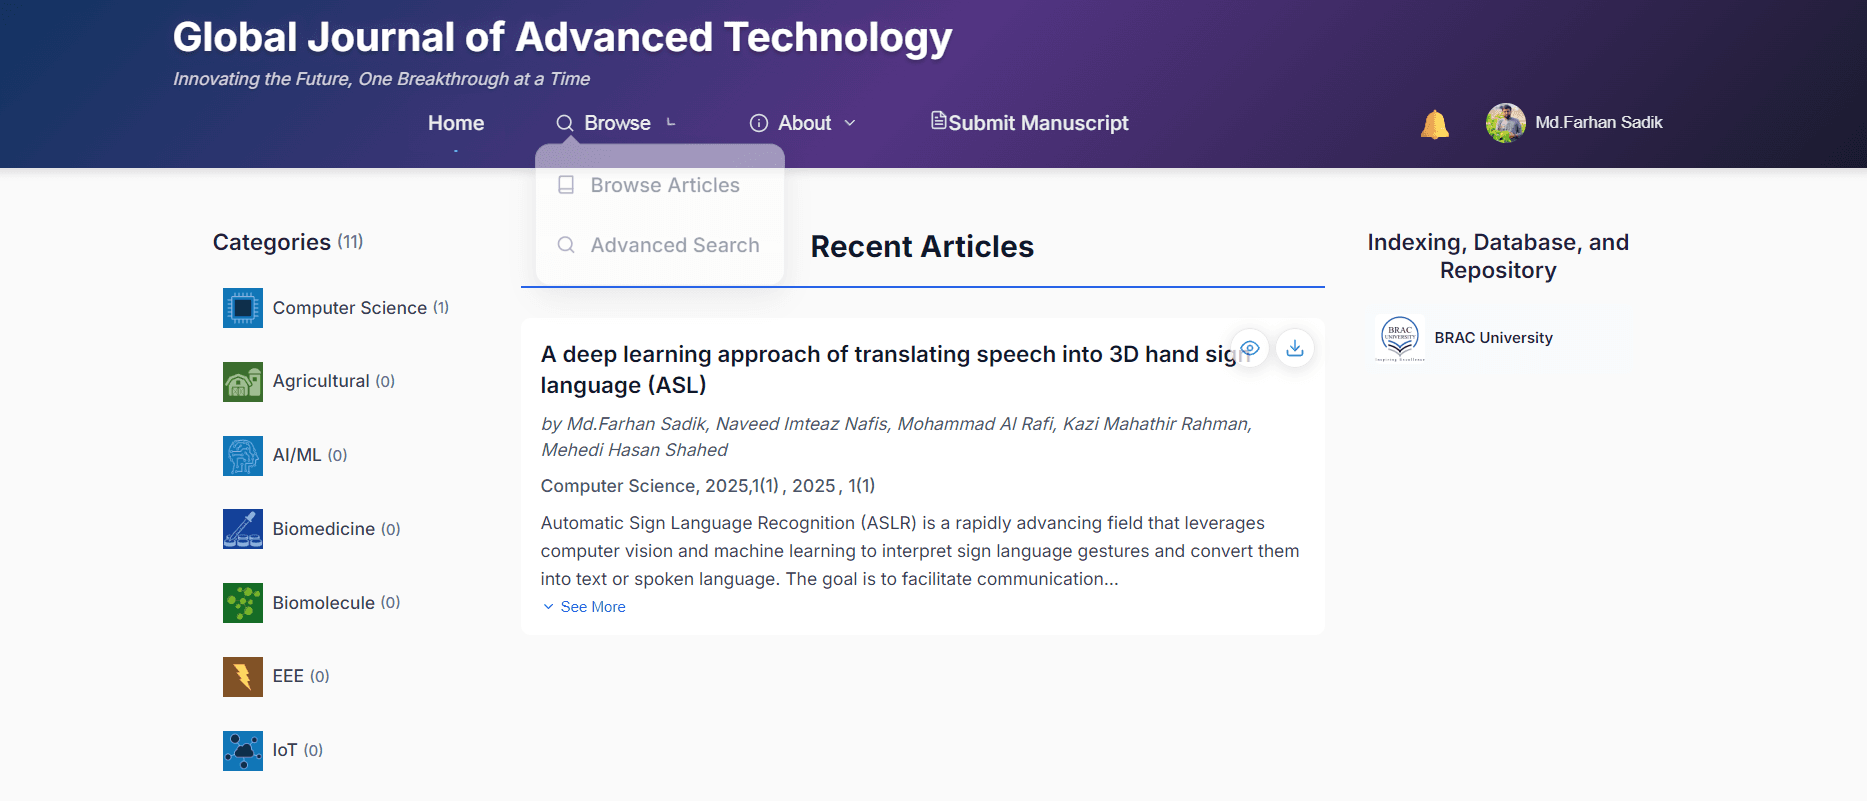The height and width of the screenshot is (801, 1867).
Task: Click author name Naveed Imteaz Nafis
Action: pos(801,424)
